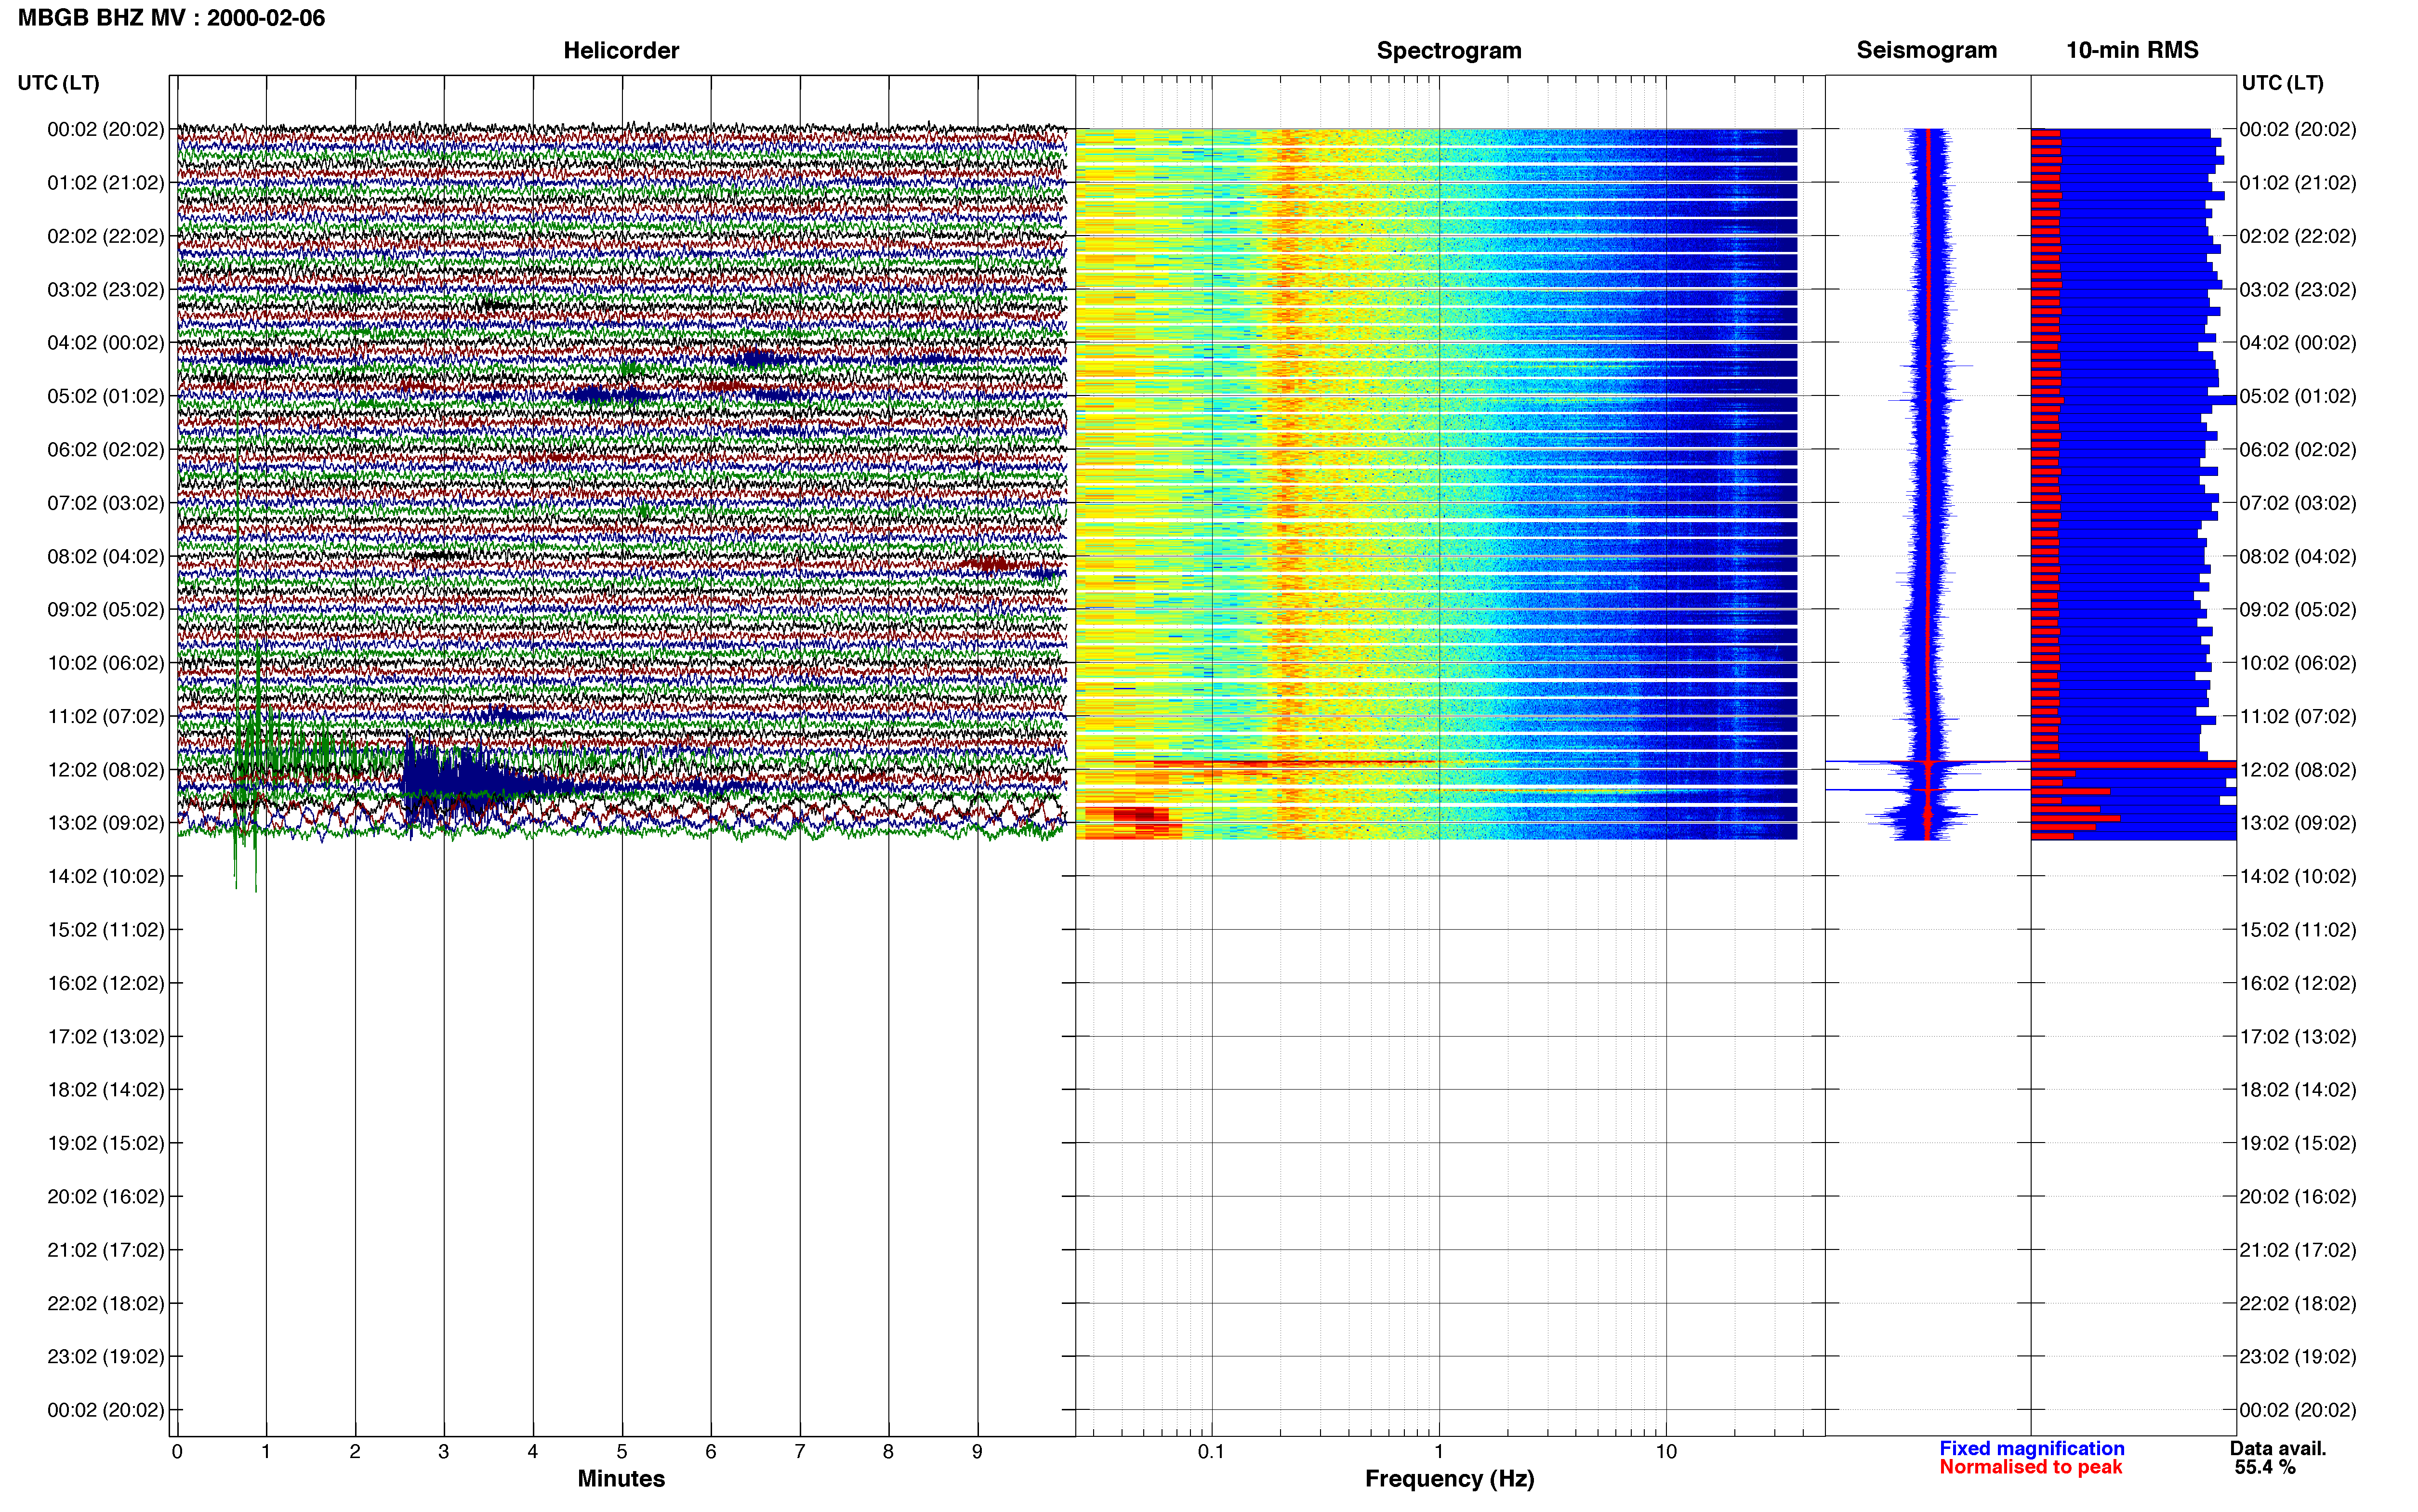Click the '9' tick on the Minutes axis

click(977, 1452)
